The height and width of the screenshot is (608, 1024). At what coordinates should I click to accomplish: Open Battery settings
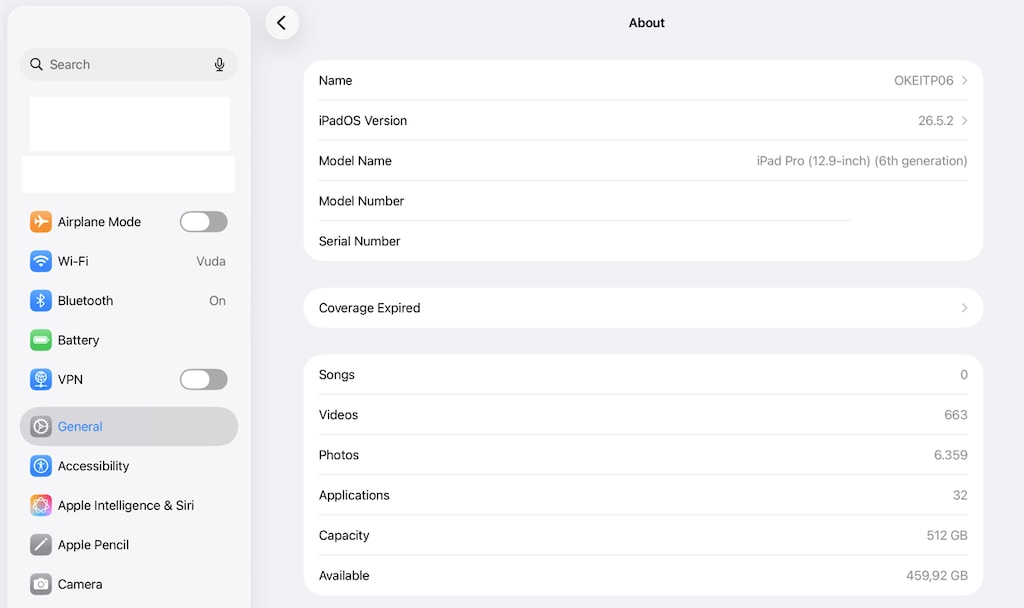click(x=129, y=340)
